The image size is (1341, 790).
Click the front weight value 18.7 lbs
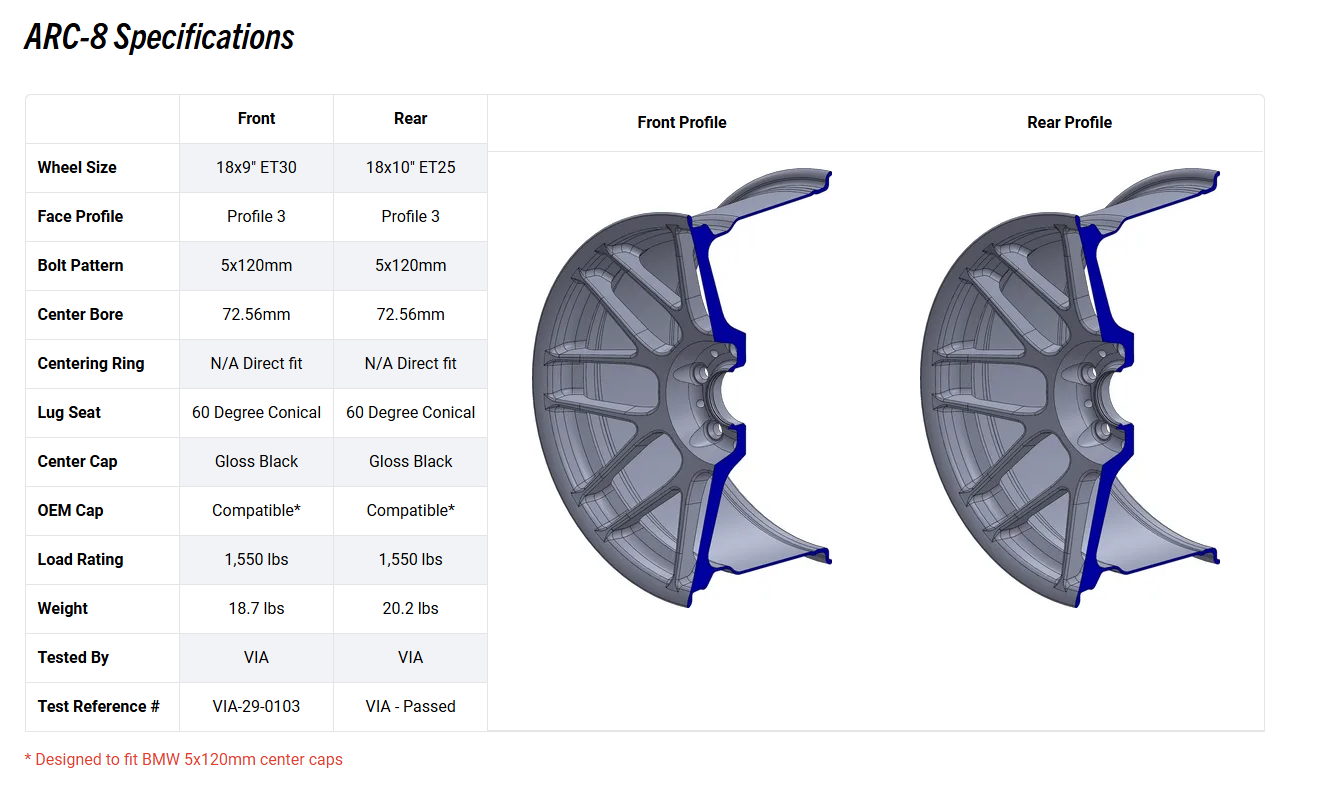256,608
